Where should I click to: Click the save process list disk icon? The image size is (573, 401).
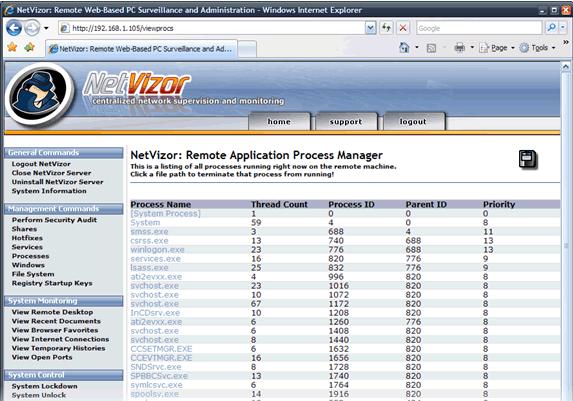tap(528, 159)
